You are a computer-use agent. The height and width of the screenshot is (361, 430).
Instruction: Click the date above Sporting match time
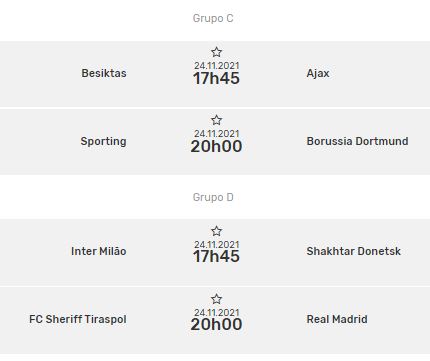[217, 133]
